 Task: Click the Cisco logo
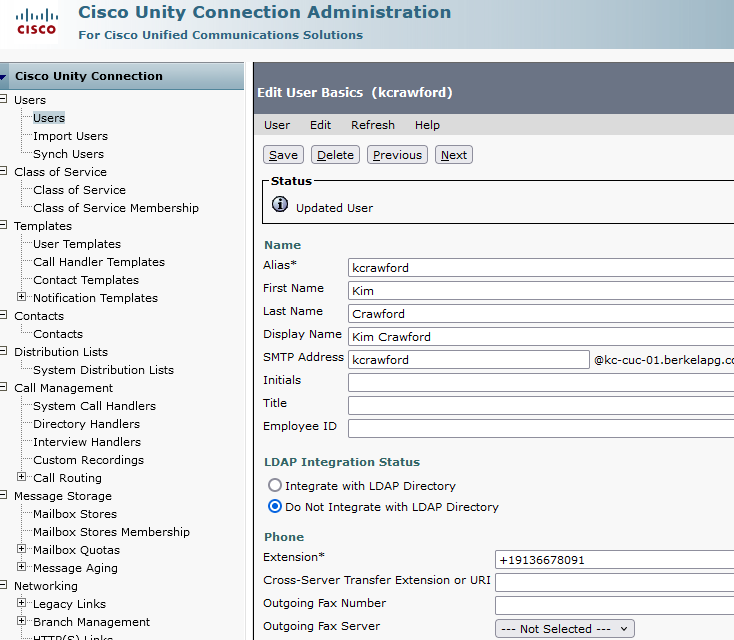(36, 22)
